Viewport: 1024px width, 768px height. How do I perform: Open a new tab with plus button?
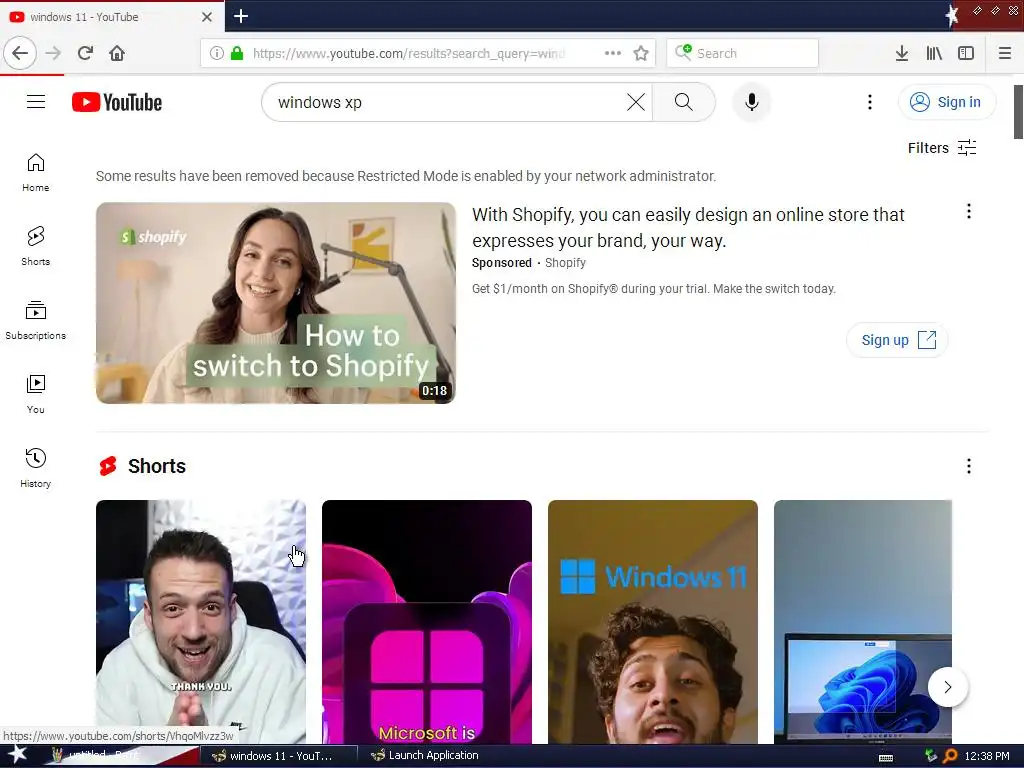240,16
